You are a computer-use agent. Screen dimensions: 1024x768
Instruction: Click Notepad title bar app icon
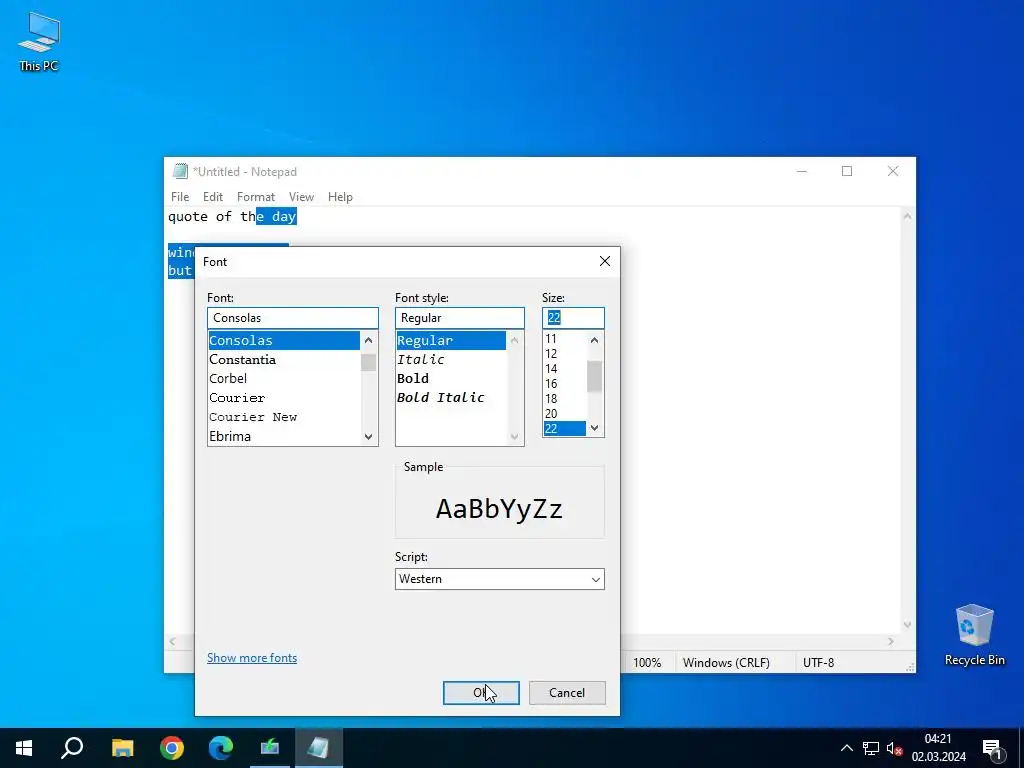(x=180, y=171)
